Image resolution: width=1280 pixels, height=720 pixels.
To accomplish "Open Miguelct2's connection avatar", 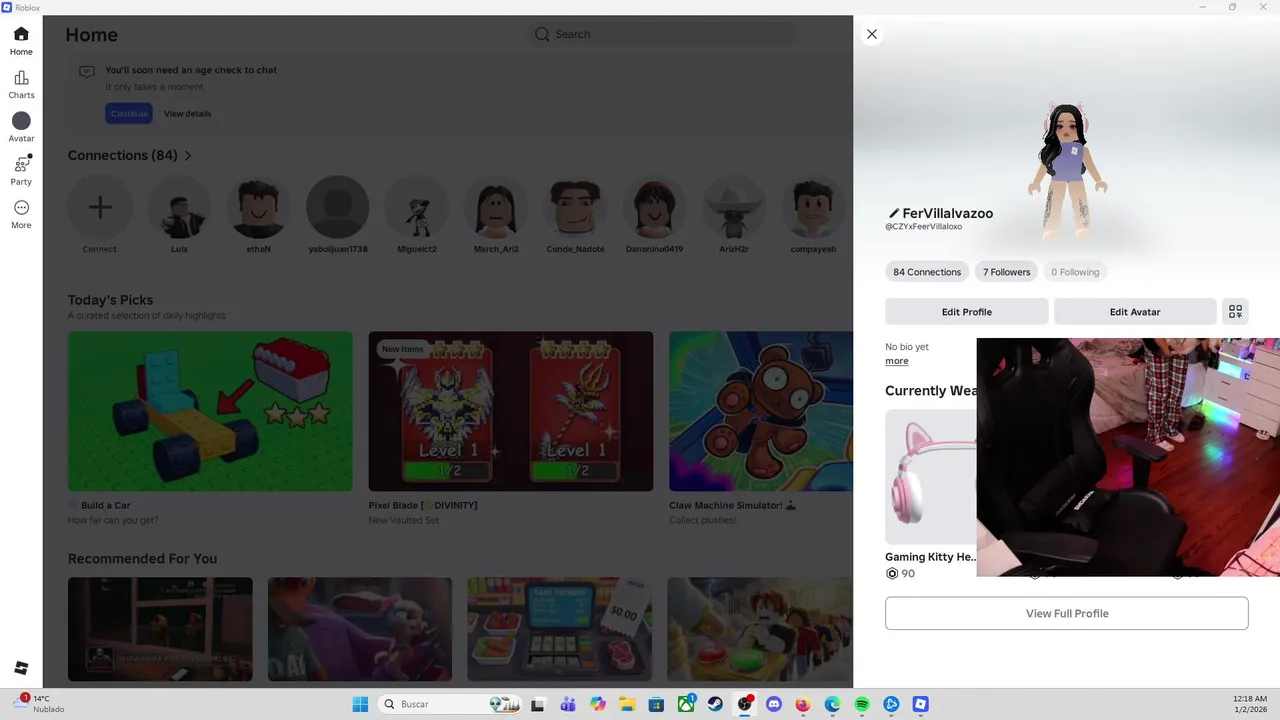I will (417, 207).
